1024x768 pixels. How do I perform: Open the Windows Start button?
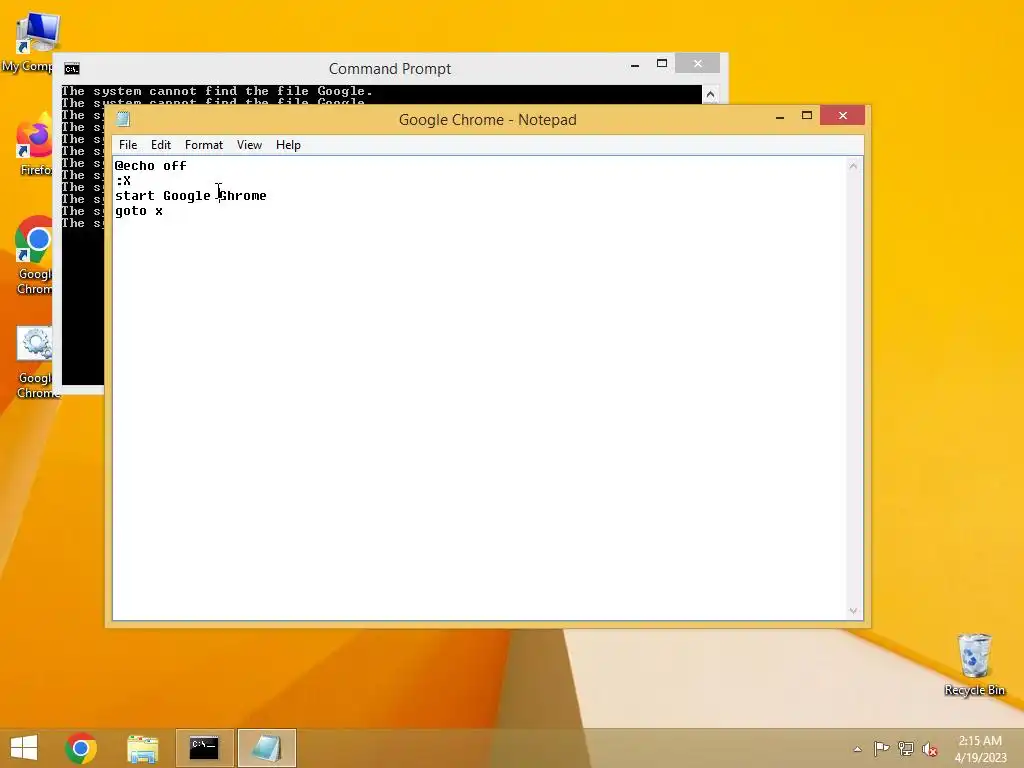coord(24,748)
